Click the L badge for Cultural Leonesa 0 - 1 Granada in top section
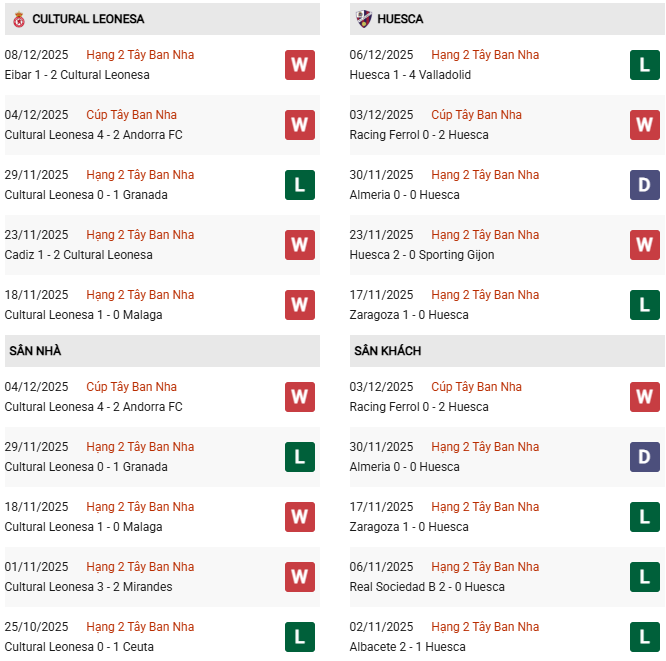 [299, 185]
